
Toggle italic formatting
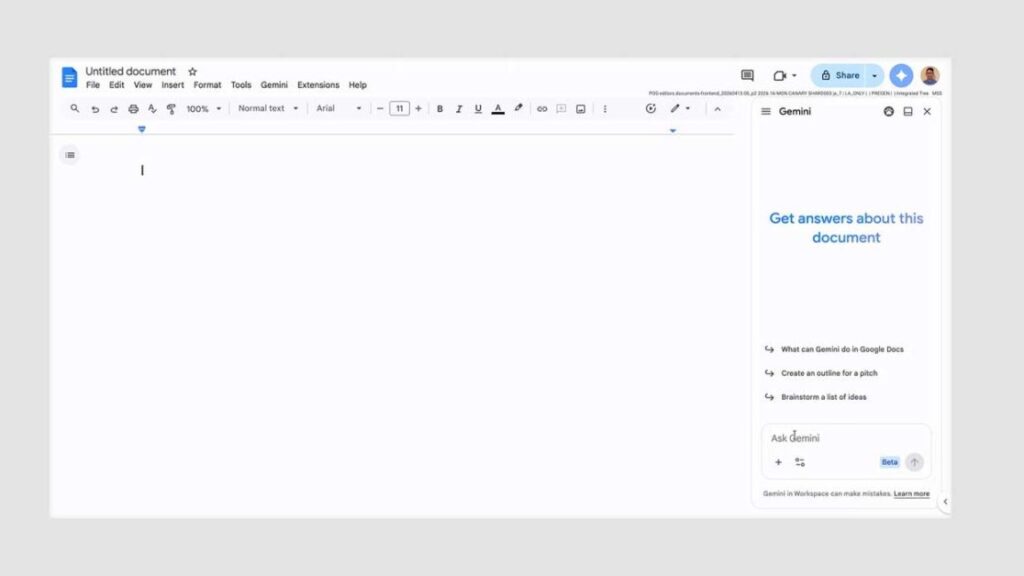tap(458, 109)
